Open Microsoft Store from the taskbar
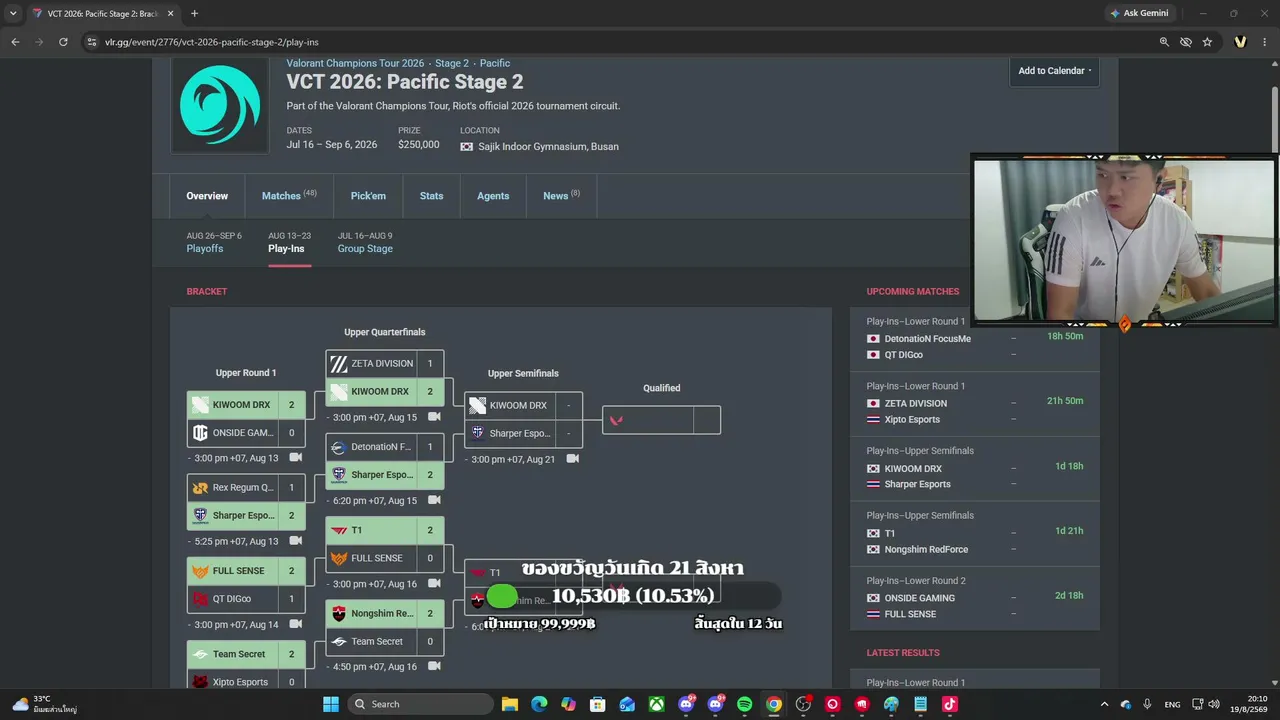This screenshot has height=720, width=1280. click(x=597, y=704)
